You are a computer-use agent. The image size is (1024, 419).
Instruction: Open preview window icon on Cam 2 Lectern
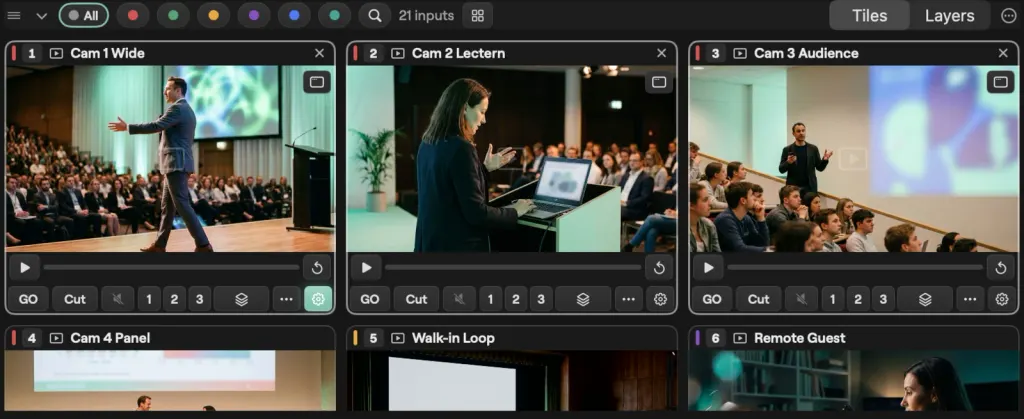tap(659, 82)
